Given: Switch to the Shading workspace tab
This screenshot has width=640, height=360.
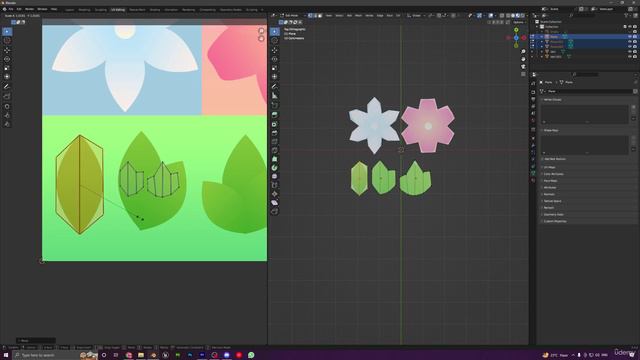Looking at the screenshot, I should click(x=155, y=9).
